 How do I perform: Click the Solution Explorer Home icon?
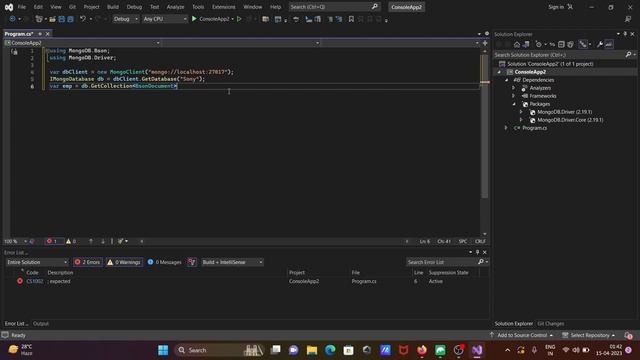click(x=517, y=44)
